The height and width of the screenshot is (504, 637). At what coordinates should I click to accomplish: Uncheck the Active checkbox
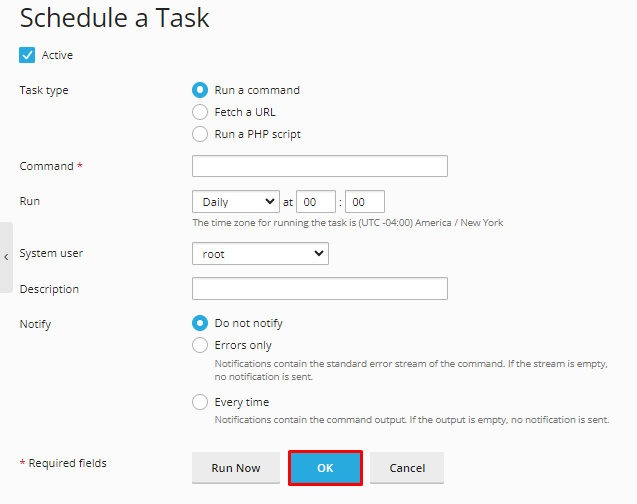pyautogui.click(x=27, y=56)
